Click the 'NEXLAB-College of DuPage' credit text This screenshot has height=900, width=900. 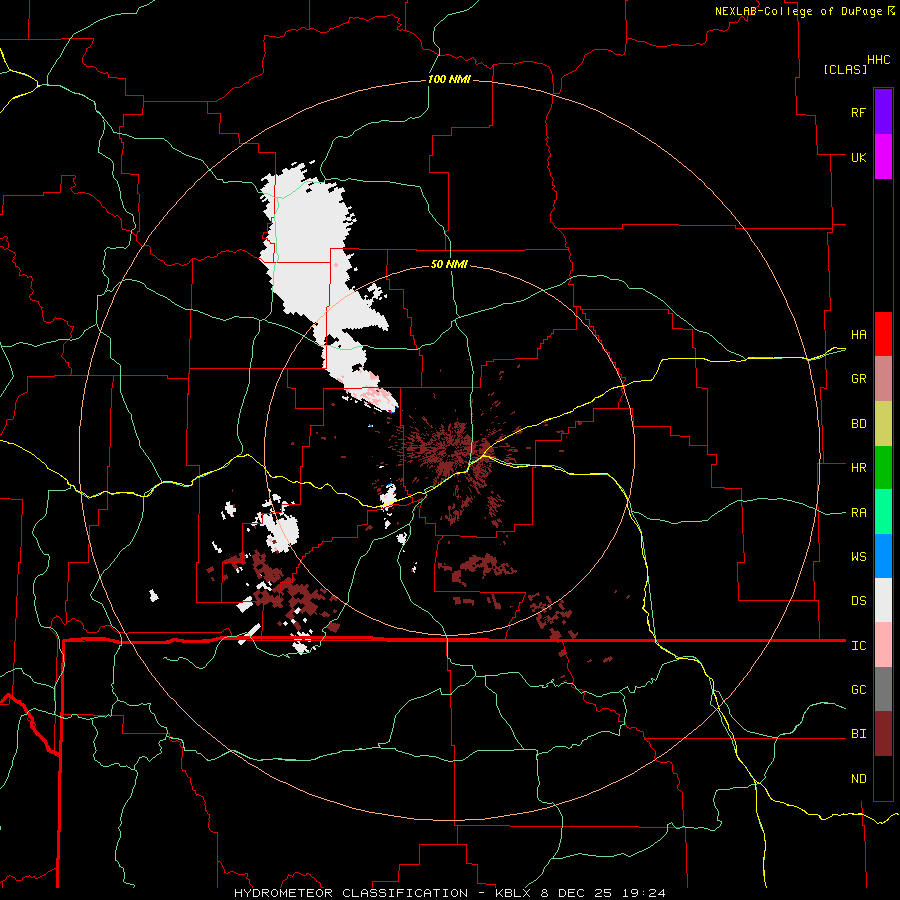click(x=799, y=11)
